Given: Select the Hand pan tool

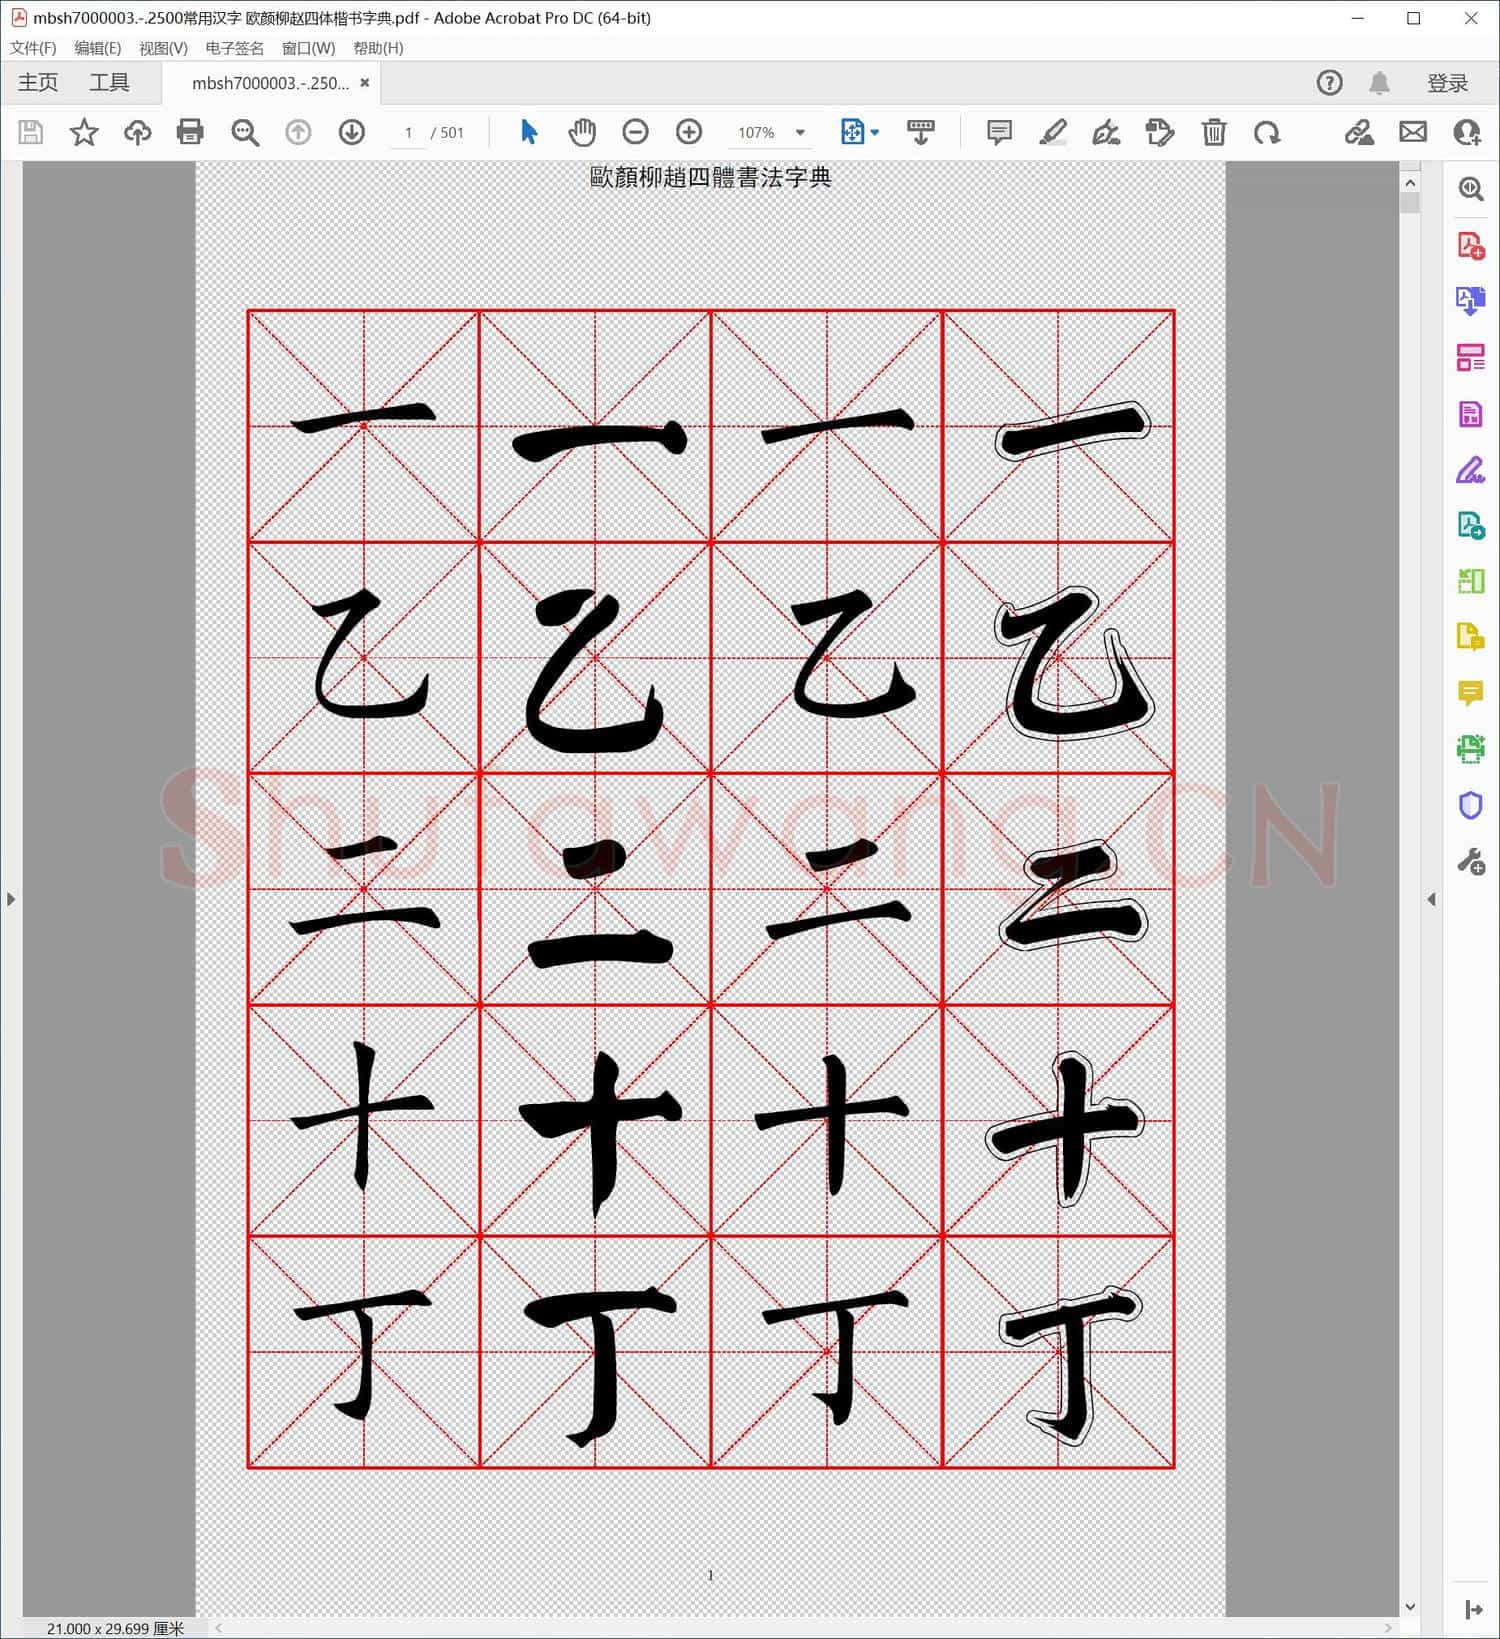Looking at the screenshot, I should pyautogui.click(x=582, y=132).
